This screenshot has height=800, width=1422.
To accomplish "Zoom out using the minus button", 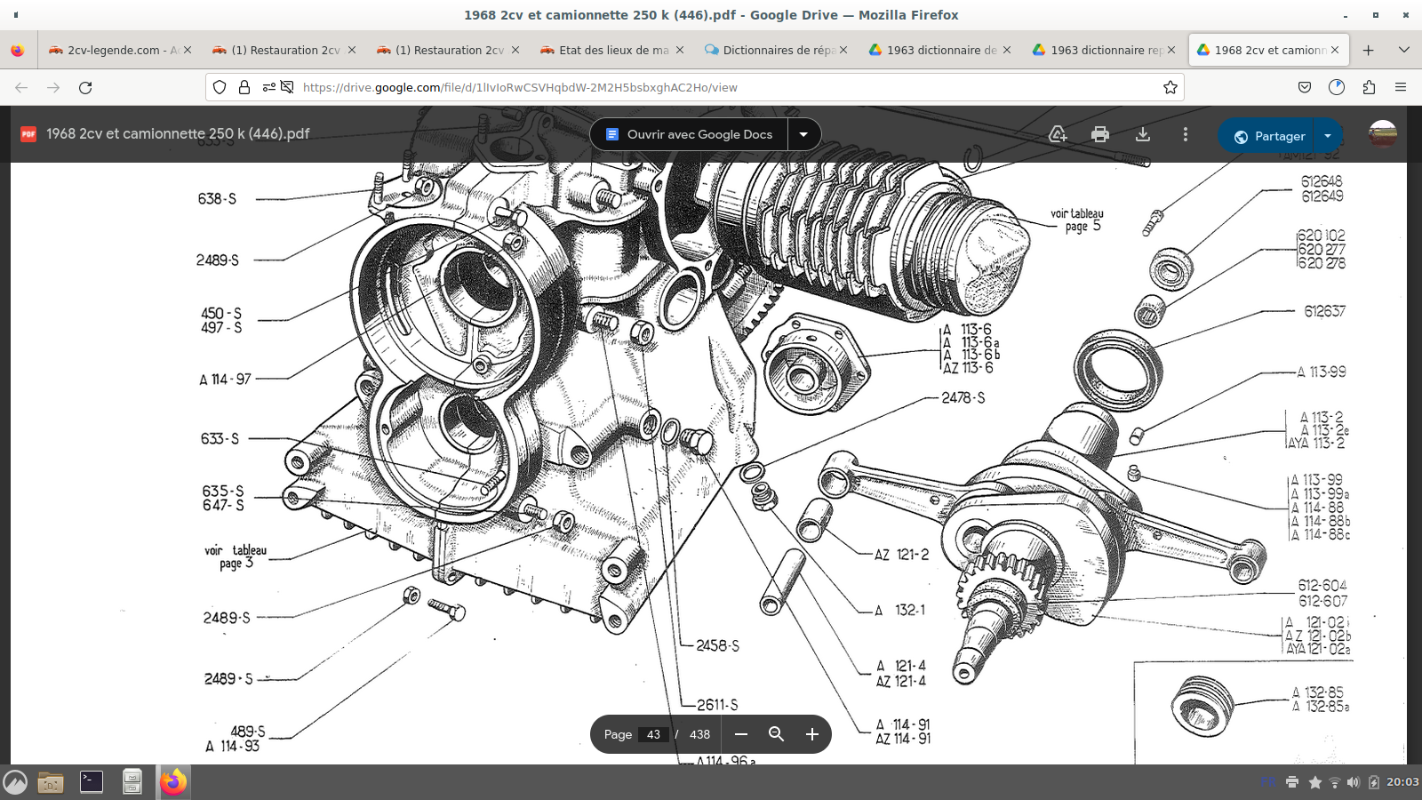I will (741, 734).
